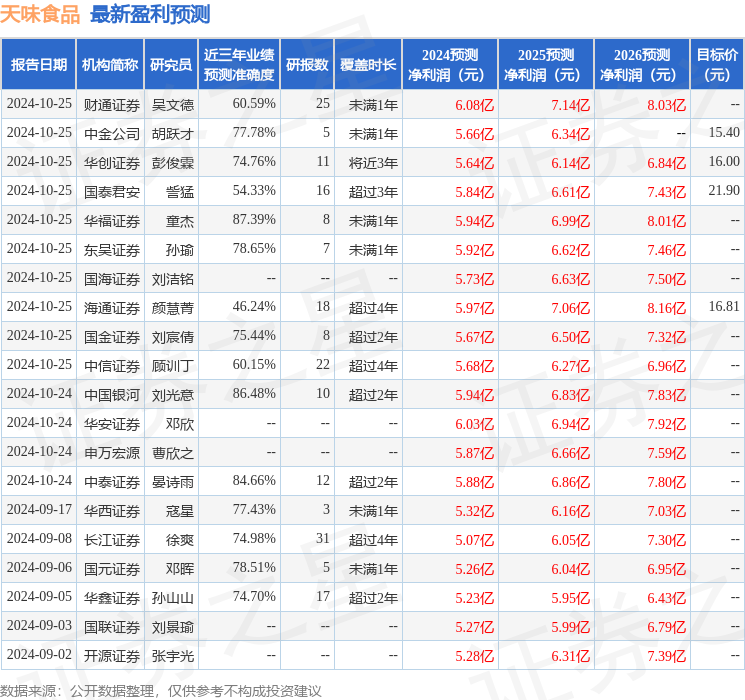This screenshot has width=745, height=700.
Task: Click the 2024-09-08 report date
Action: pyautogui.click(x=39, y=538)
